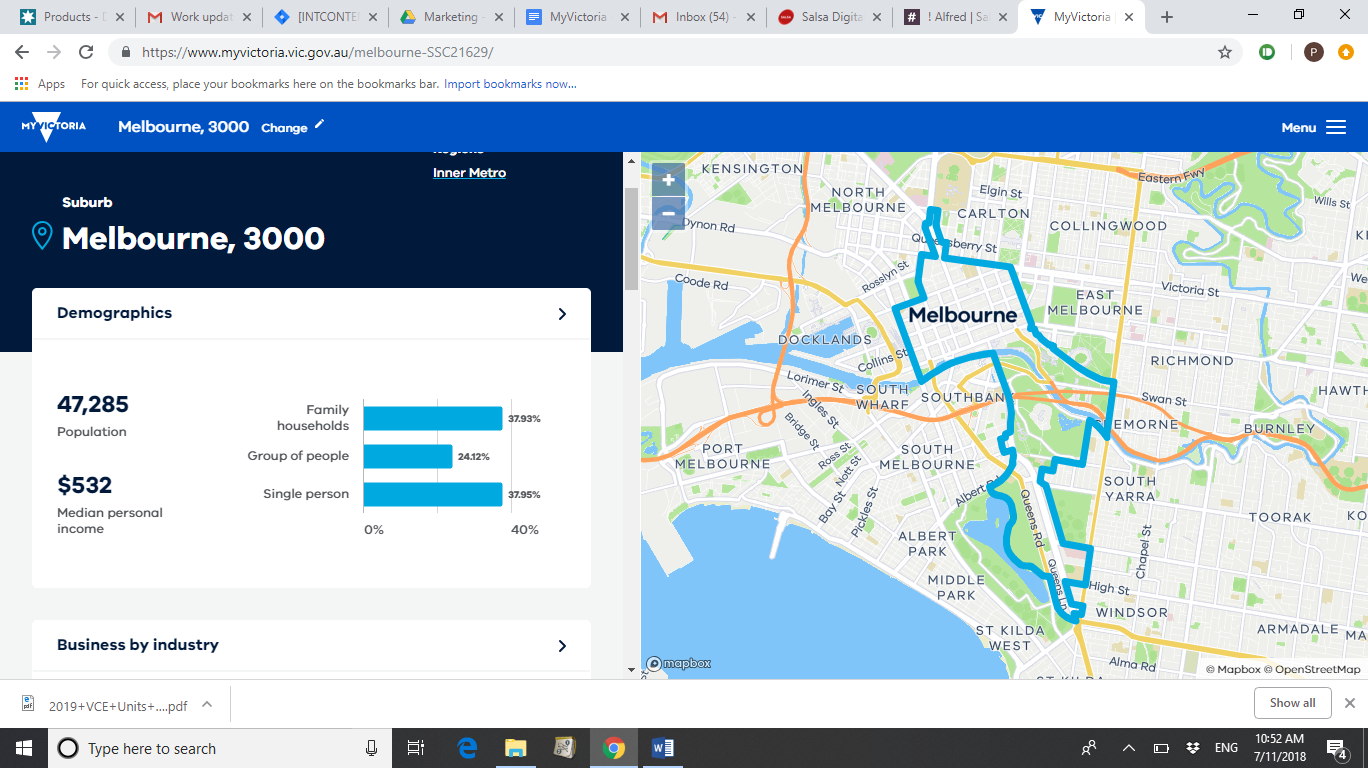This screenshot has width=1368, height=768.
Task: Open Task View in the taskbar
Action: (x=416, y=748)
